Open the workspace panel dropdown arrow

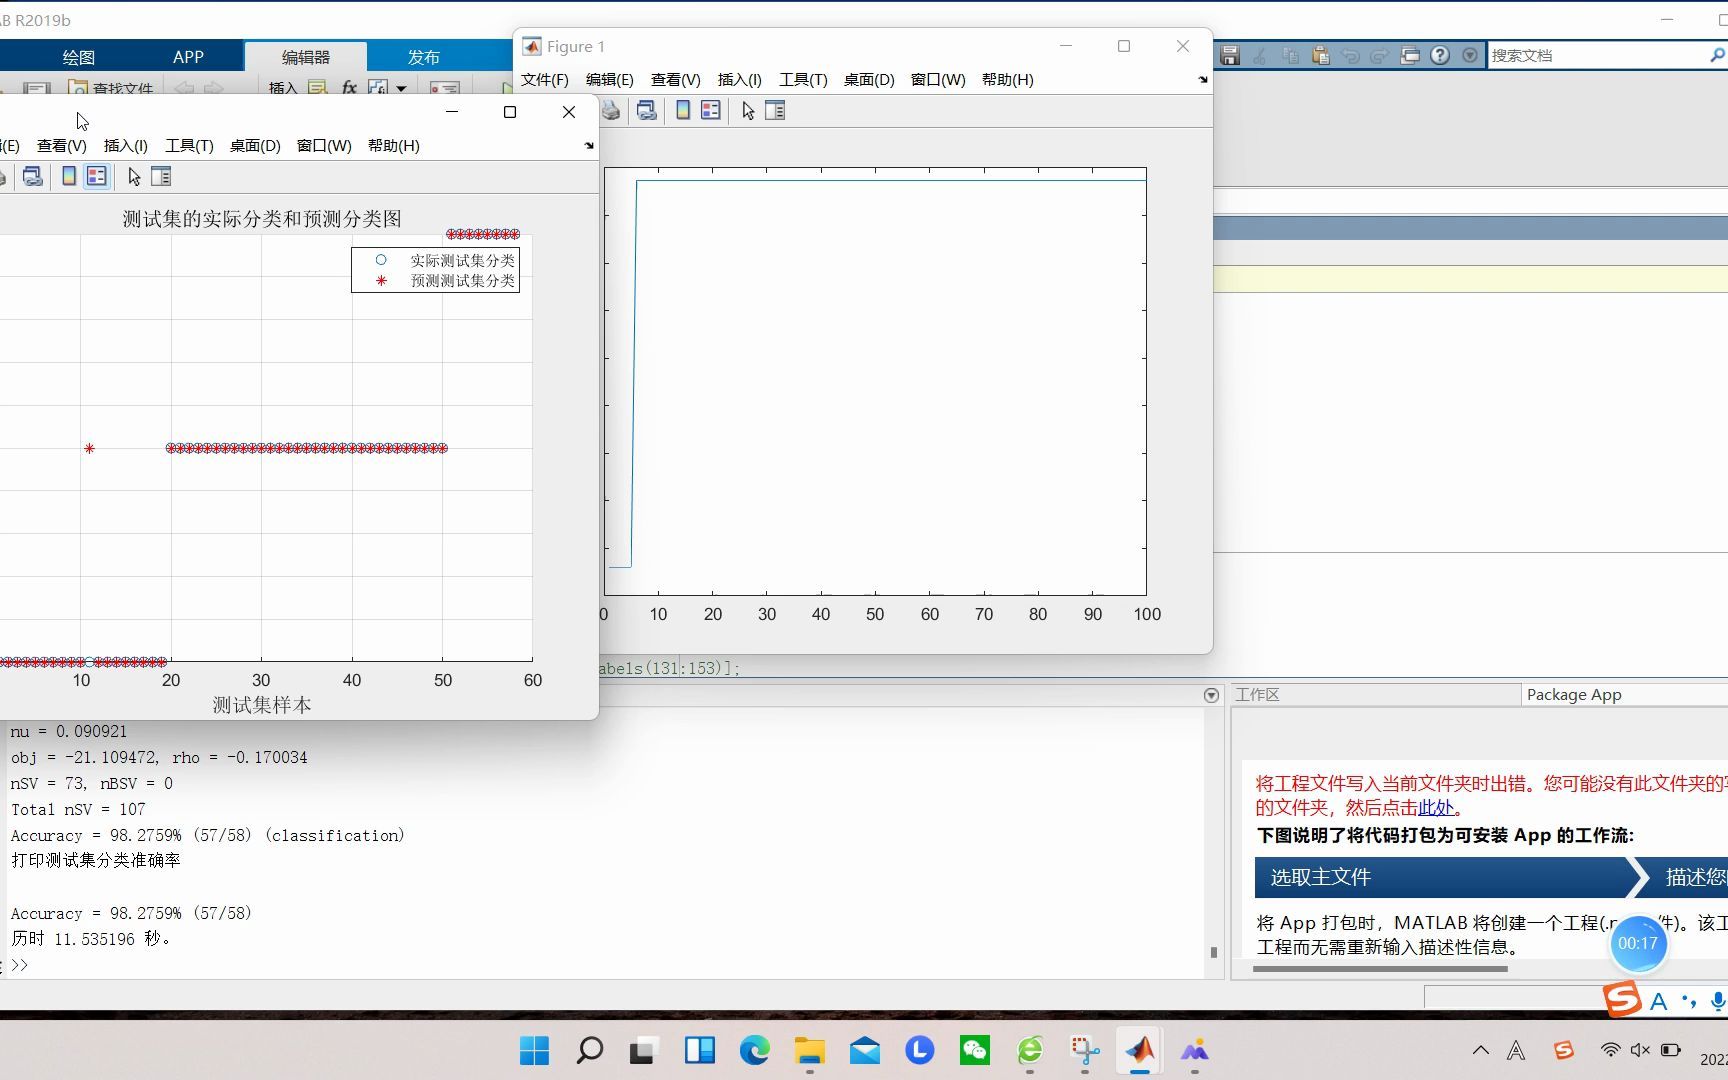point(1211,694)
